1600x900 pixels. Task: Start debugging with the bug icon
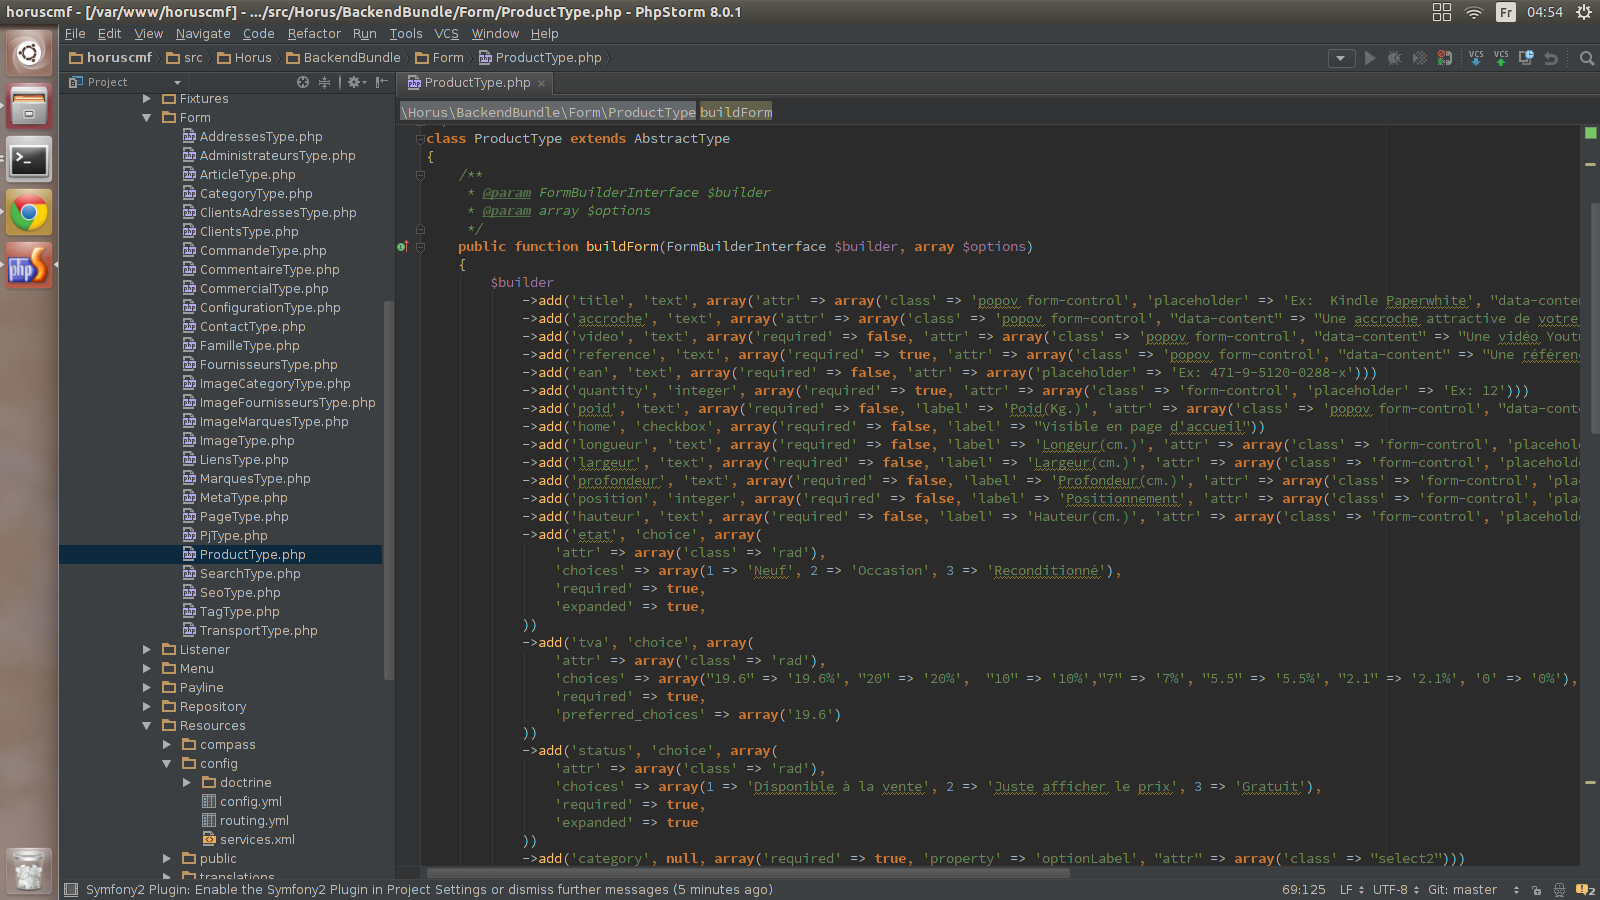point(1394,58)
